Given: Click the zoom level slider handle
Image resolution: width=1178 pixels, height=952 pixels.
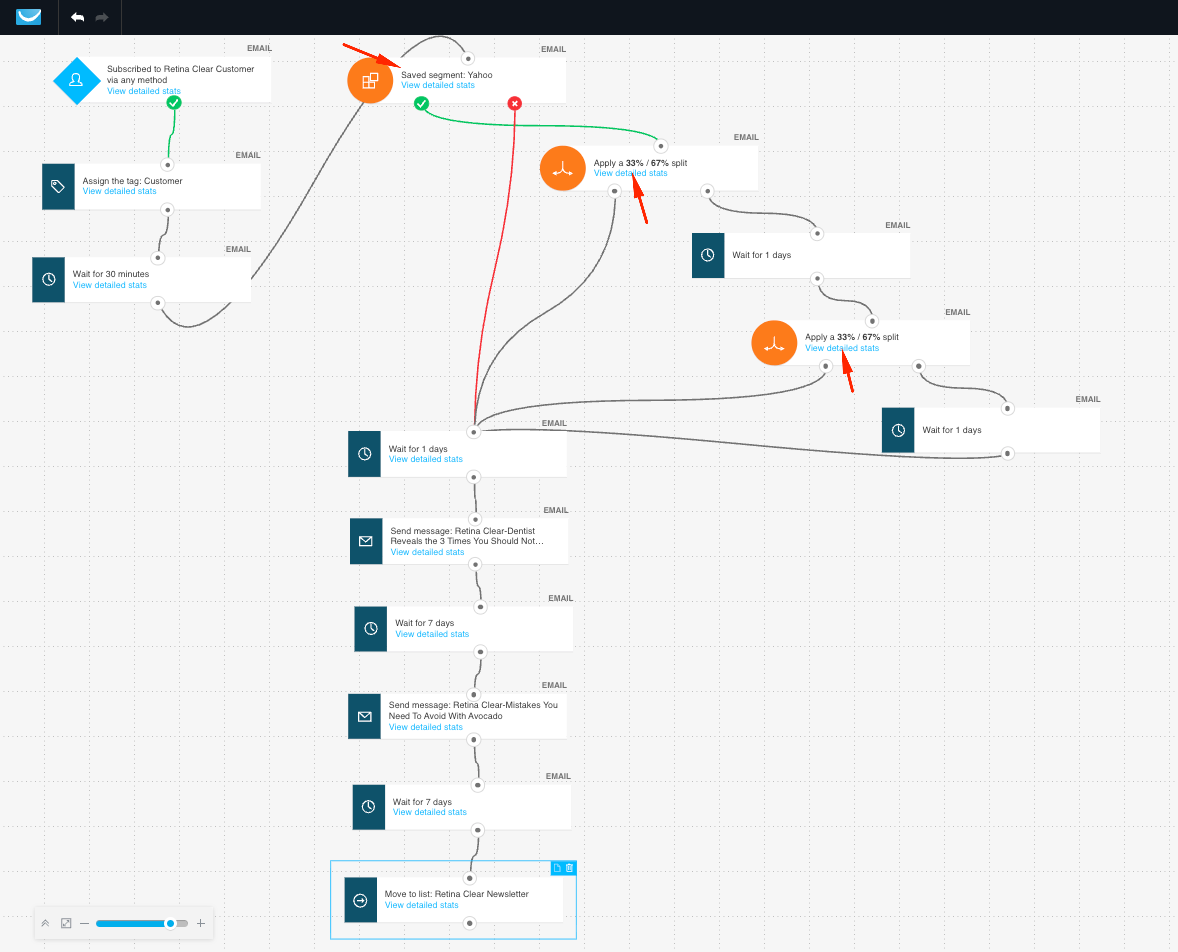Looking at the screenshot, I should 171,923.
